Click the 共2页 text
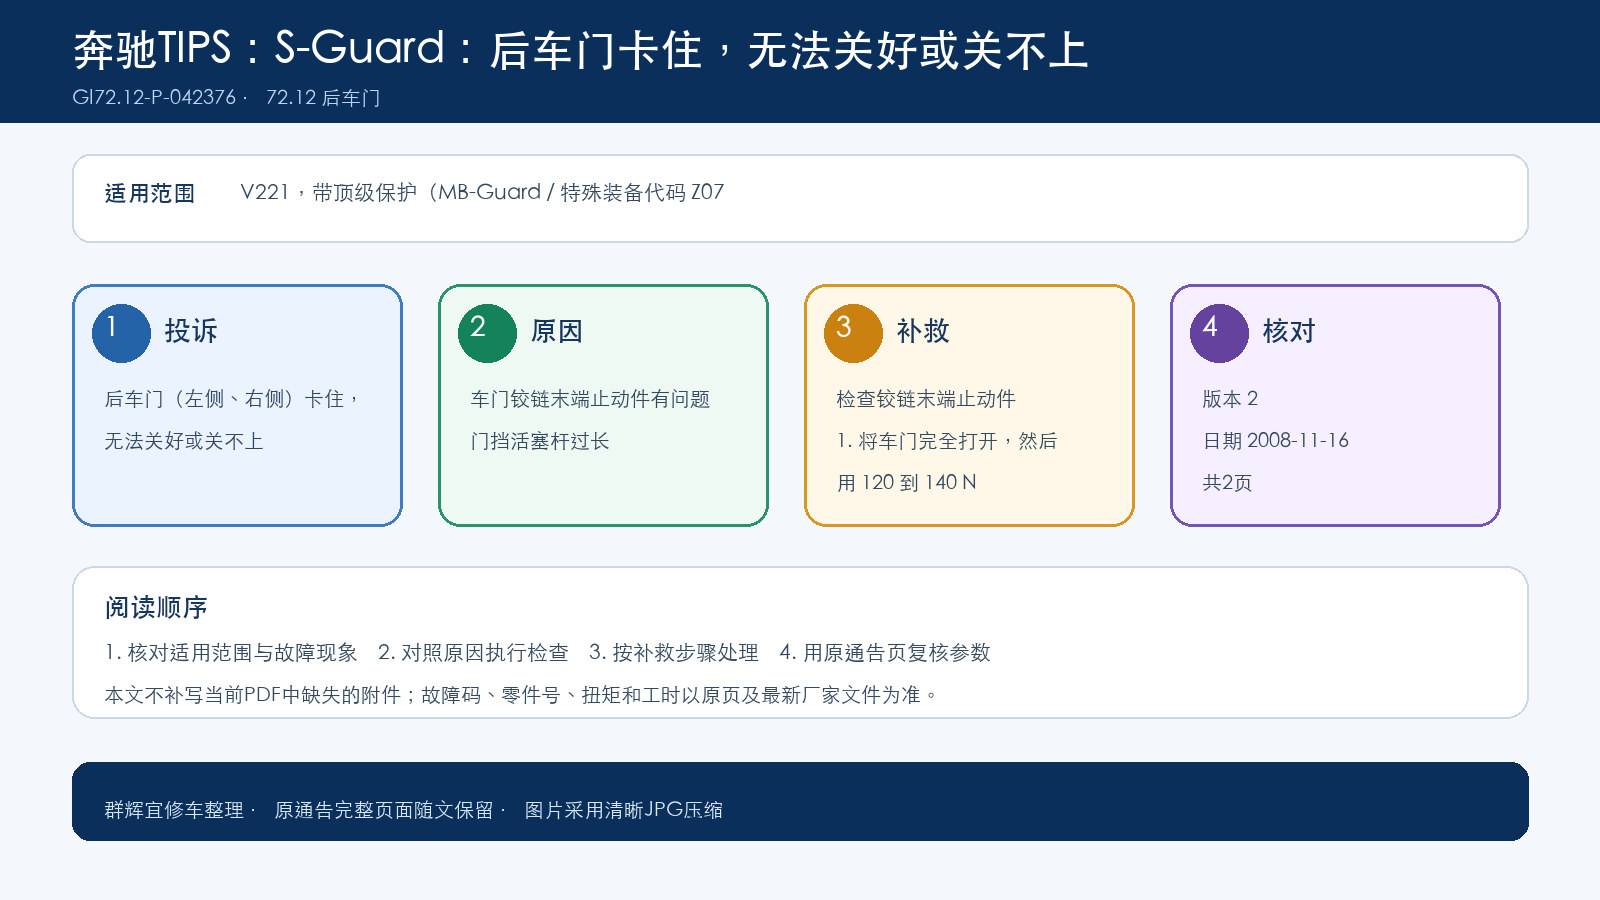Viewport: 1600px width, 900px height. tap(1228, 483)
